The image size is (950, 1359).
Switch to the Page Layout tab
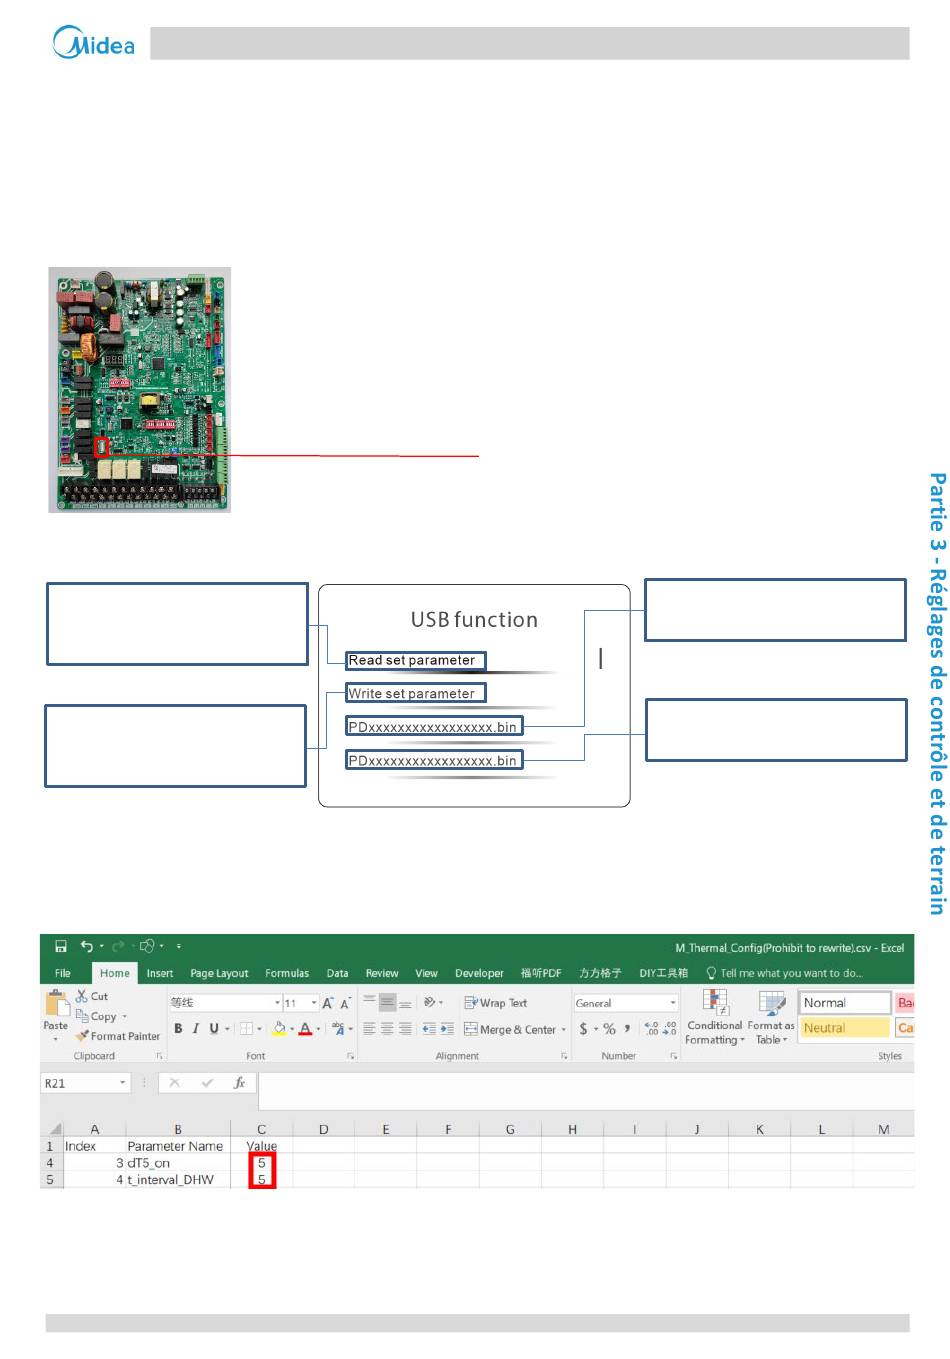click(x=219, y=973)
